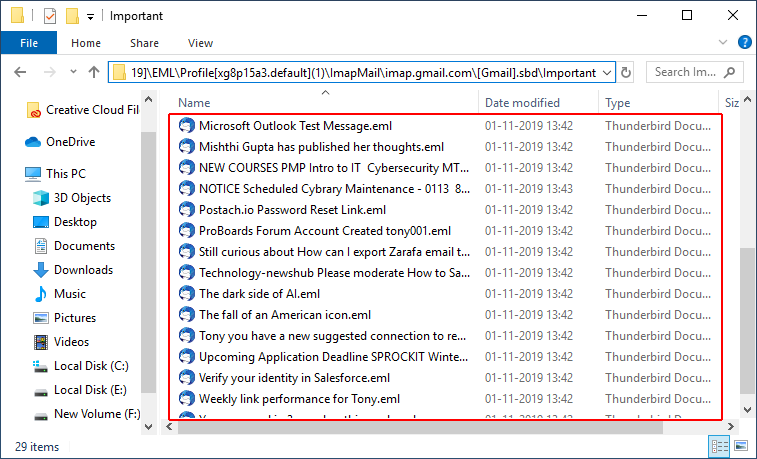
Task: Select New Volume (F:) in sidebar
Action: coord(87,414)
